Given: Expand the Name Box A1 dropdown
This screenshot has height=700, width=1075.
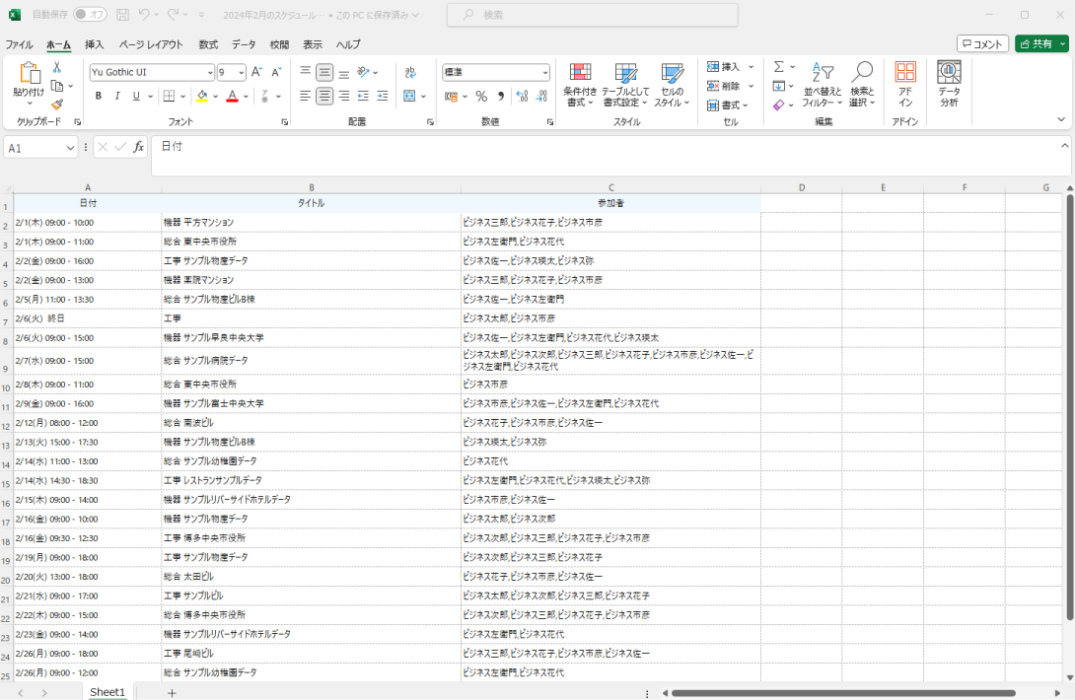Looking at the screenshot, I should pos(70,148).
